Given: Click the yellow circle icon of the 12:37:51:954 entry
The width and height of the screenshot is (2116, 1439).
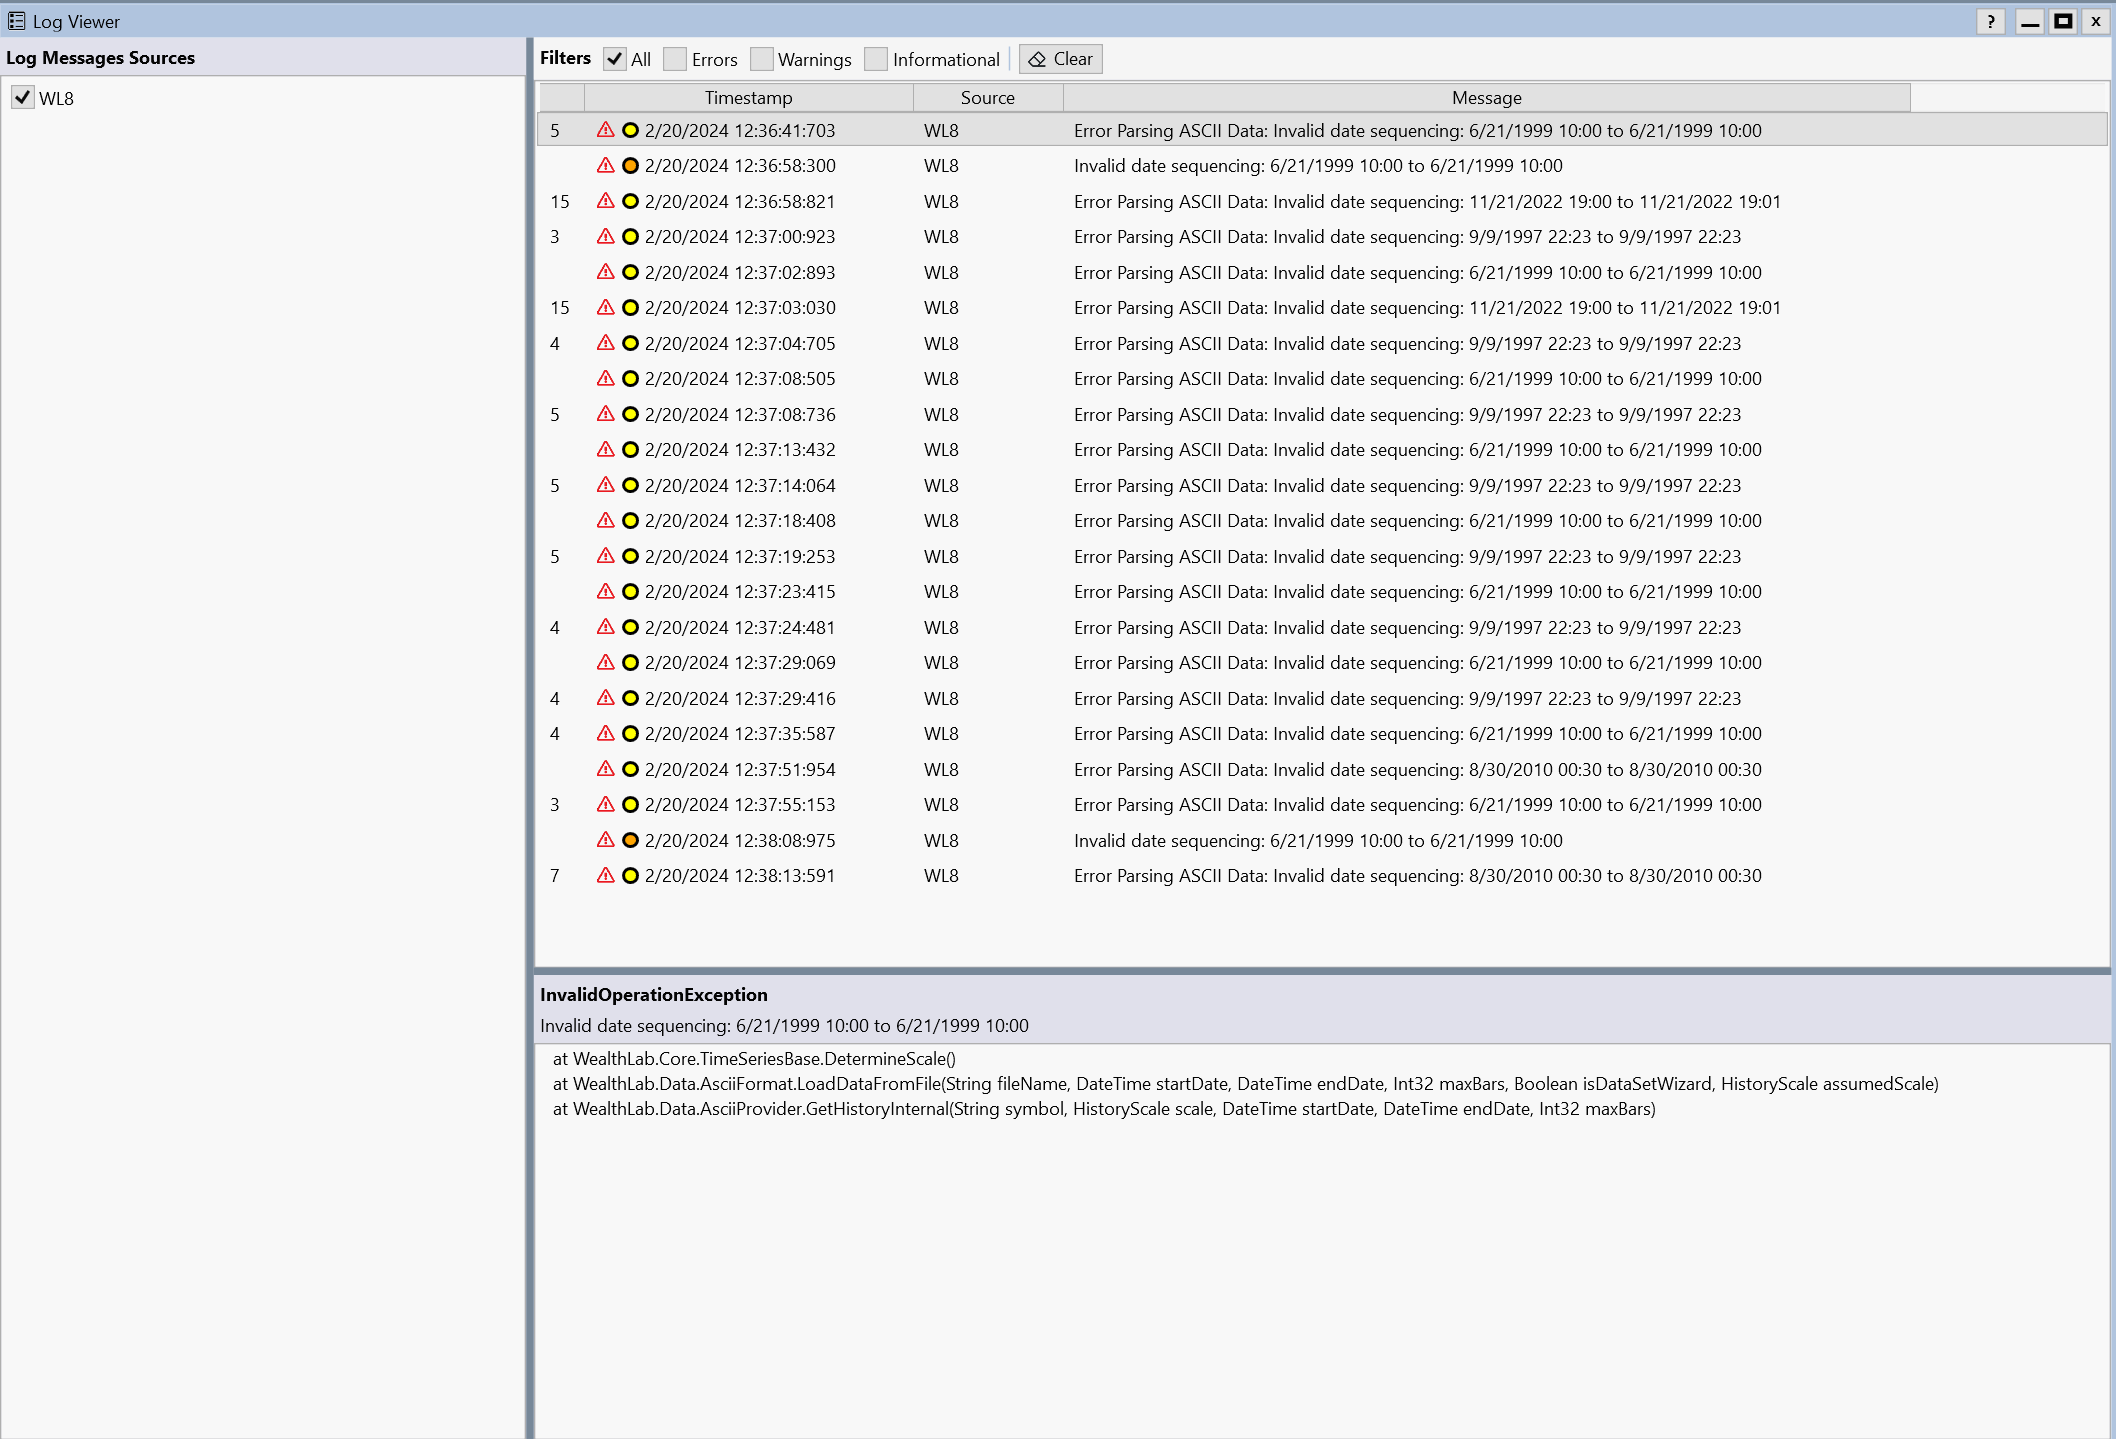Looking at the screenshot, I should click(x=630, y=770).
